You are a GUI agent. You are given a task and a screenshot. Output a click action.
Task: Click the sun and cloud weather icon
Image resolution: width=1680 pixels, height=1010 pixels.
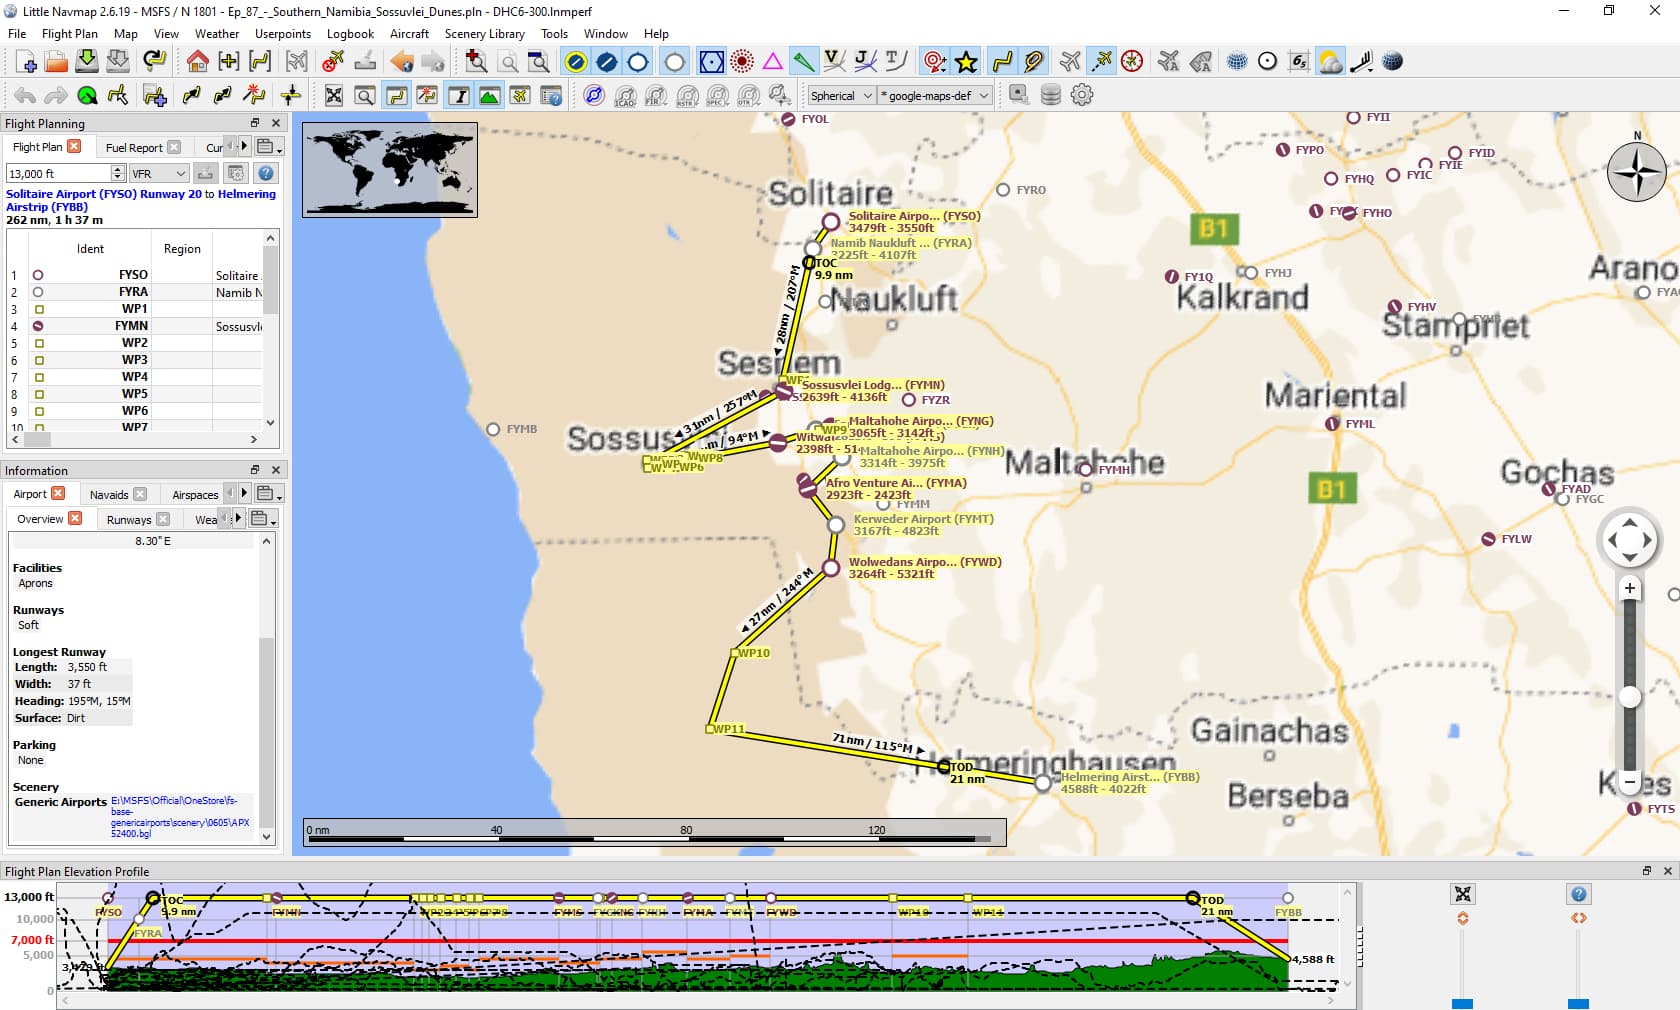click(1330, 62)
